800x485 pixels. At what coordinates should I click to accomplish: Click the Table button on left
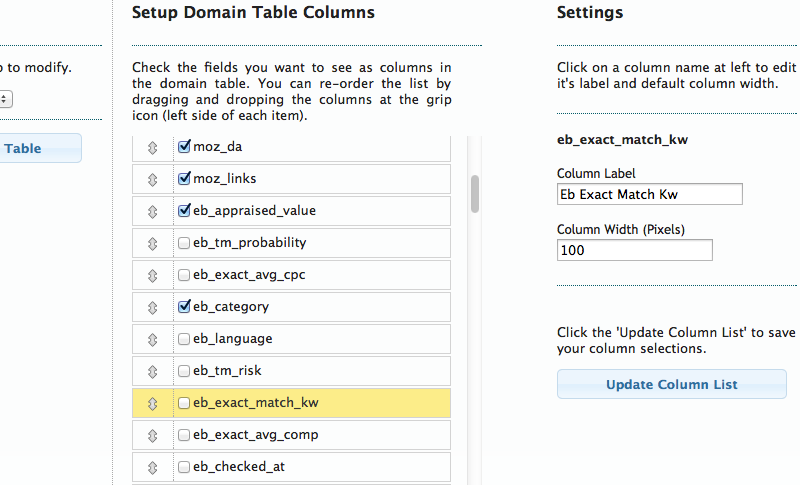click(40, 148)
